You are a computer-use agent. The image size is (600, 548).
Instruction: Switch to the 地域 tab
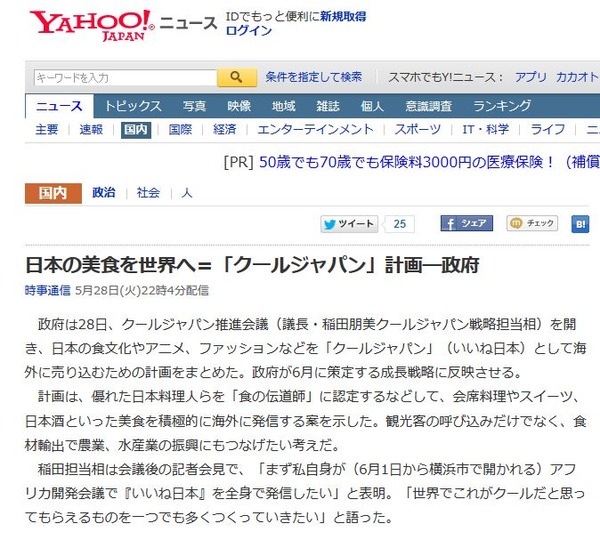[x=284, y=106]
